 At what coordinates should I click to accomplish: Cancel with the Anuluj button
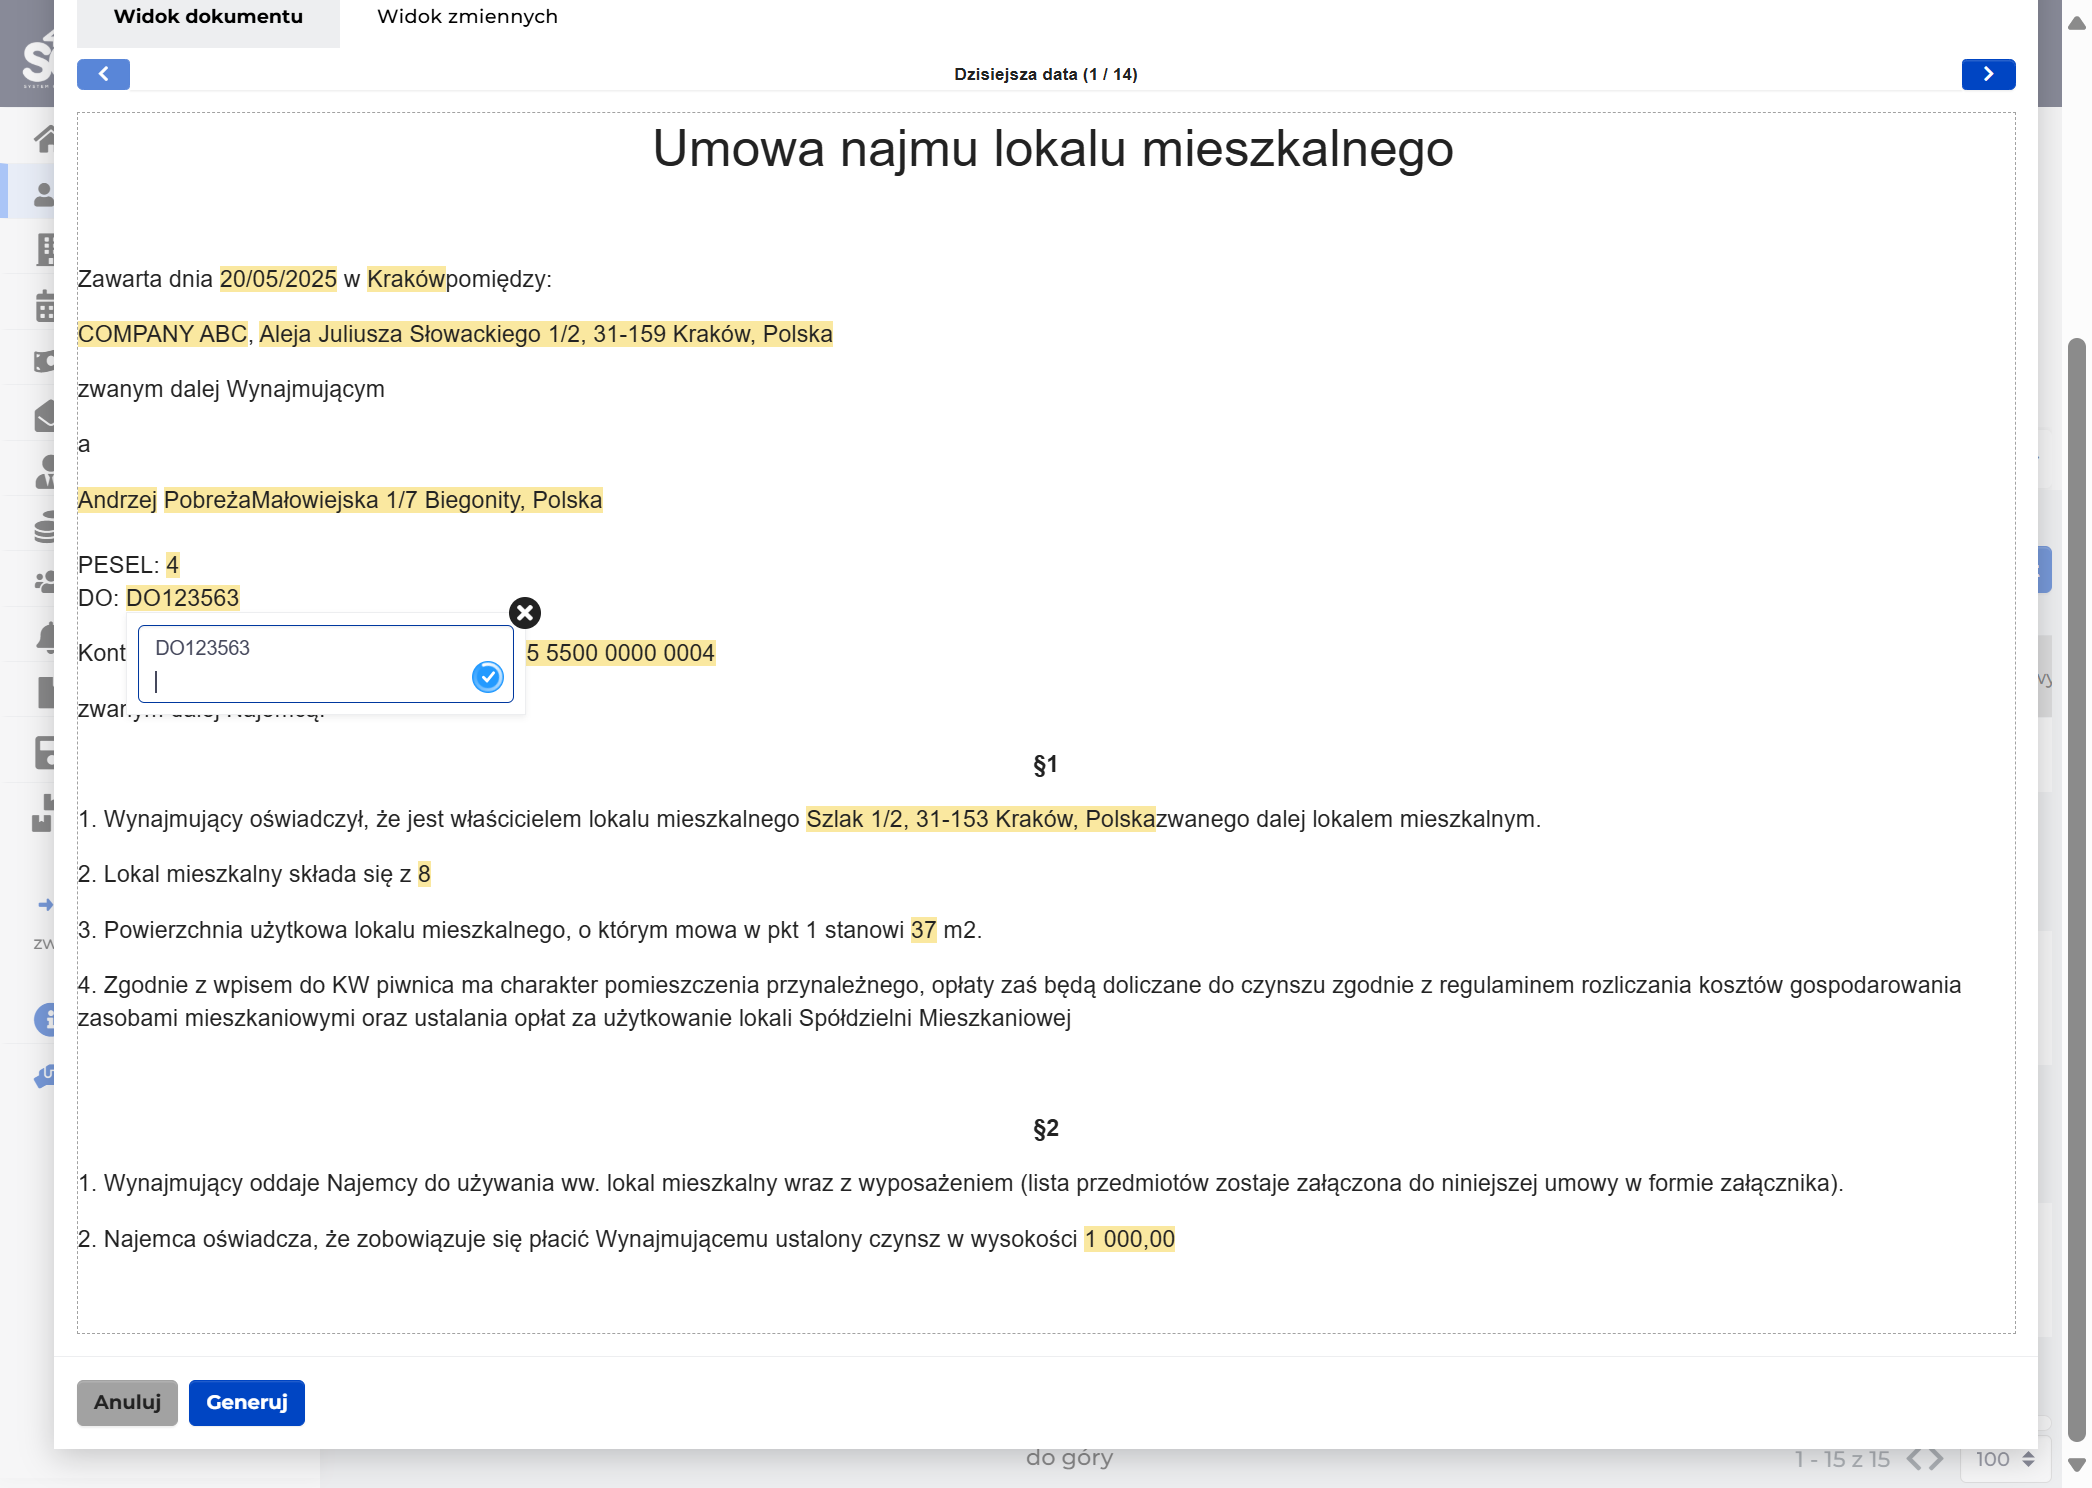127,1402
